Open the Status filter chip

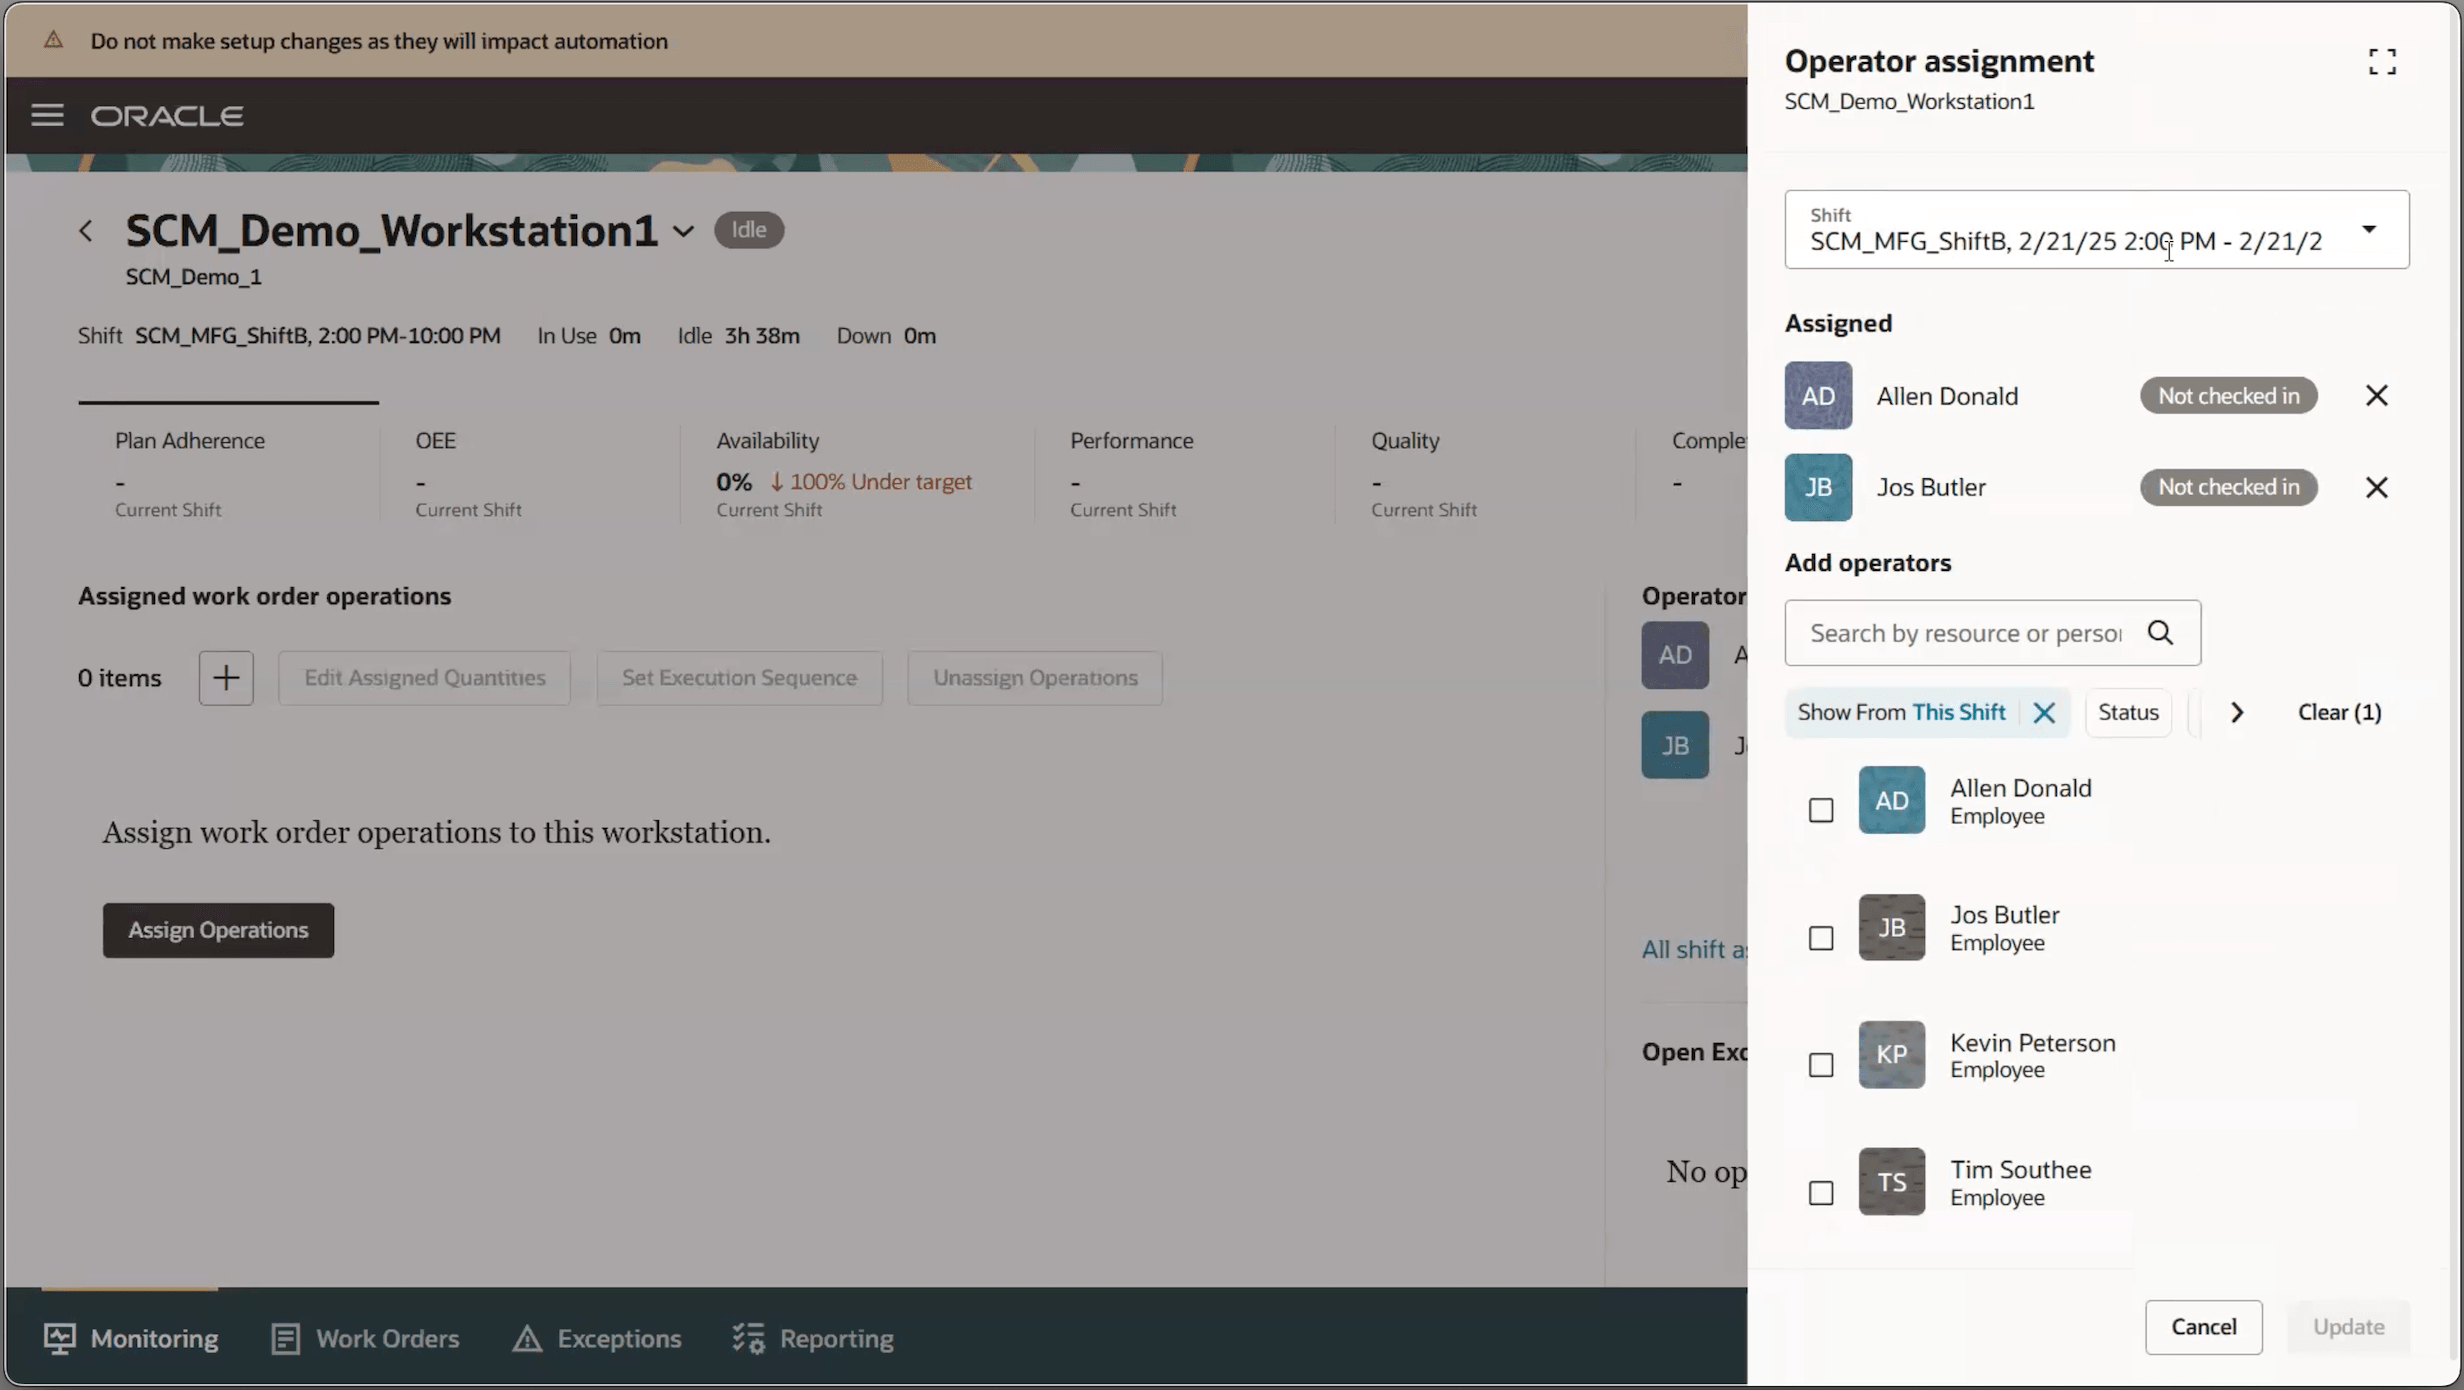(x=2128, y=713)
